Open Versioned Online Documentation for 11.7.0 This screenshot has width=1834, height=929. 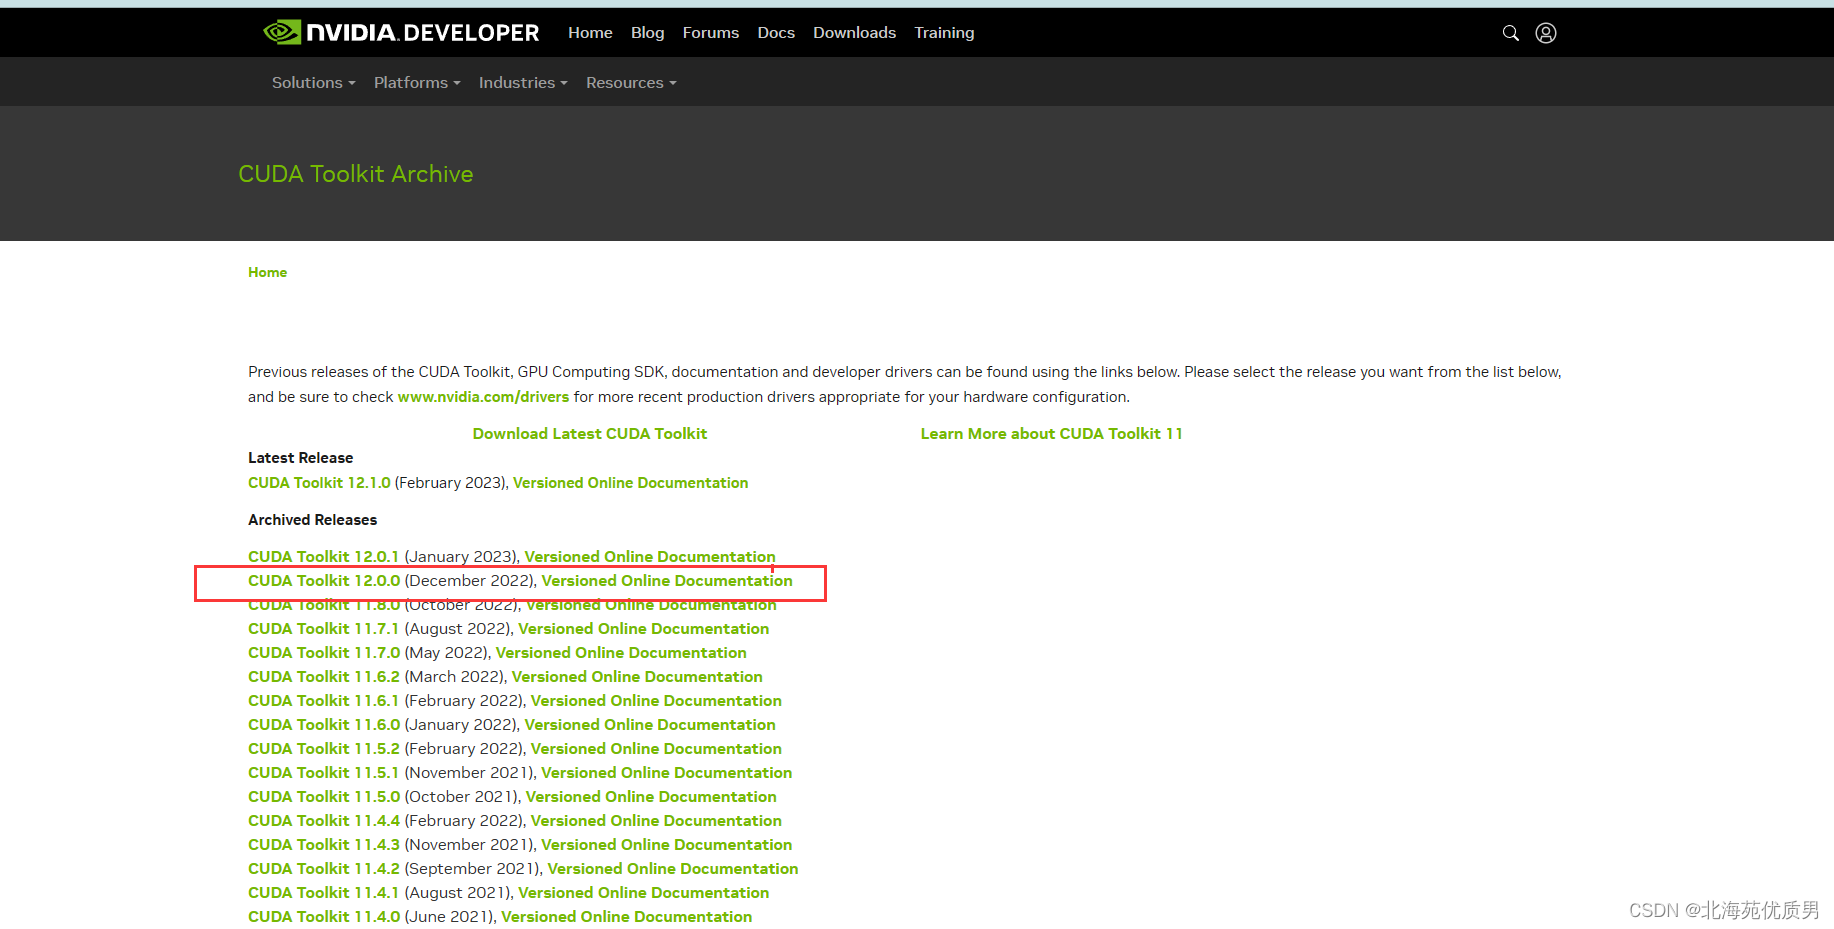pos(621,653)
